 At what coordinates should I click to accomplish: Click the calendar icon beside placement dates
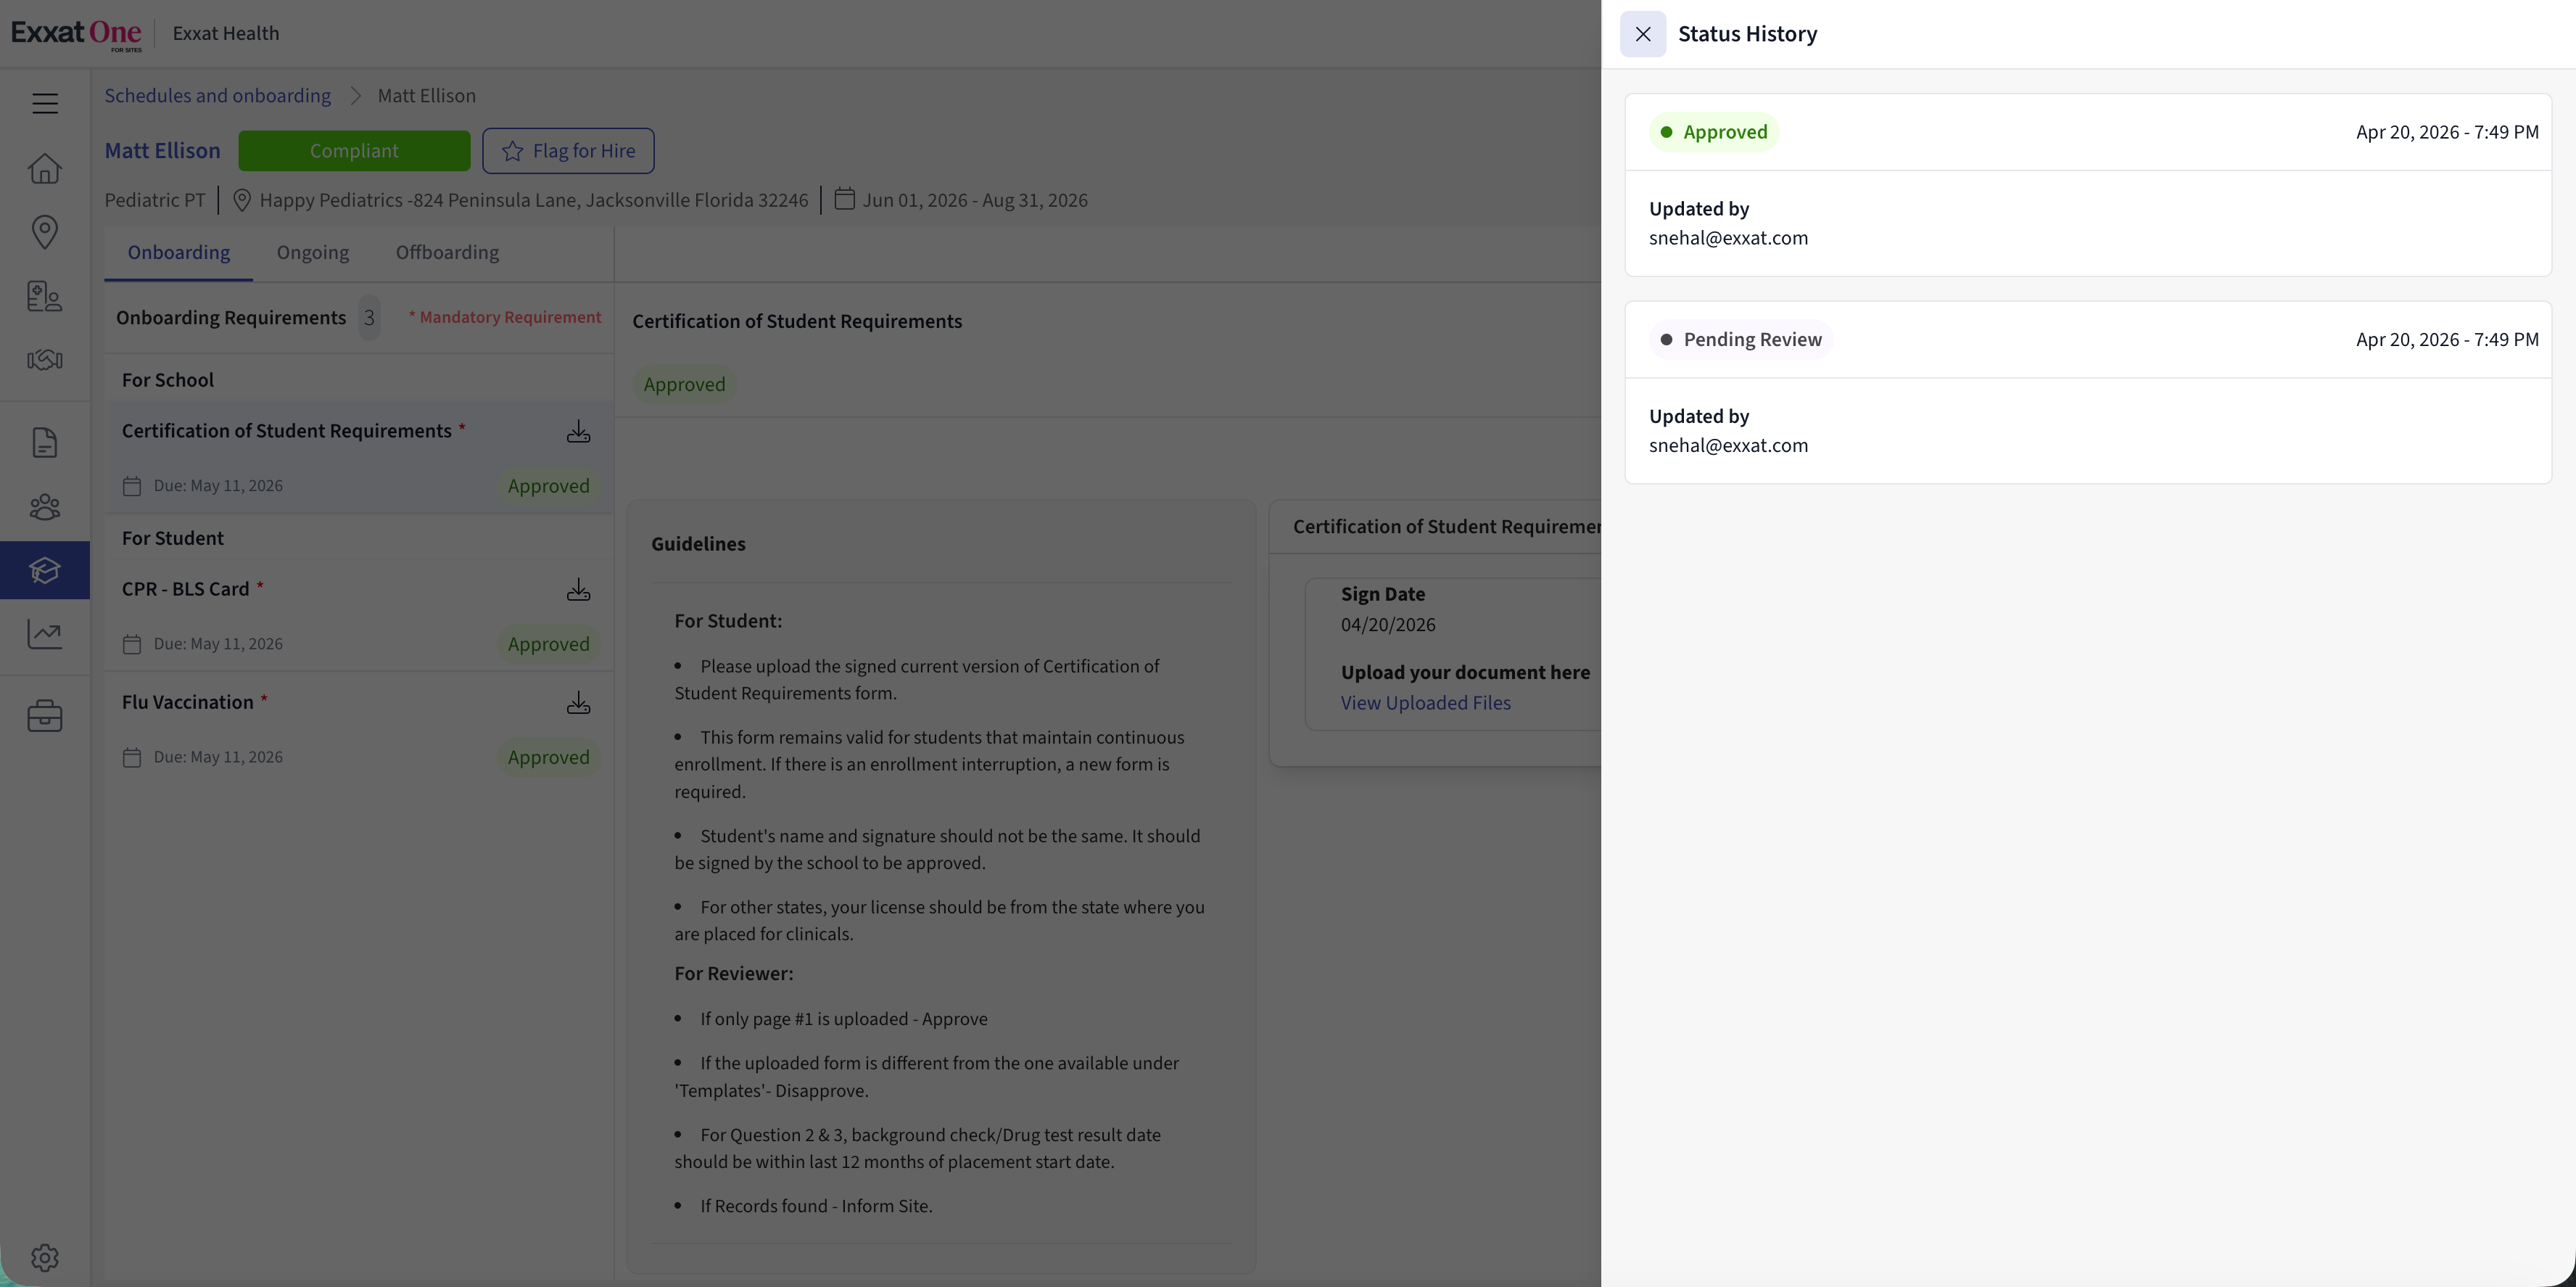coord(845,199)
